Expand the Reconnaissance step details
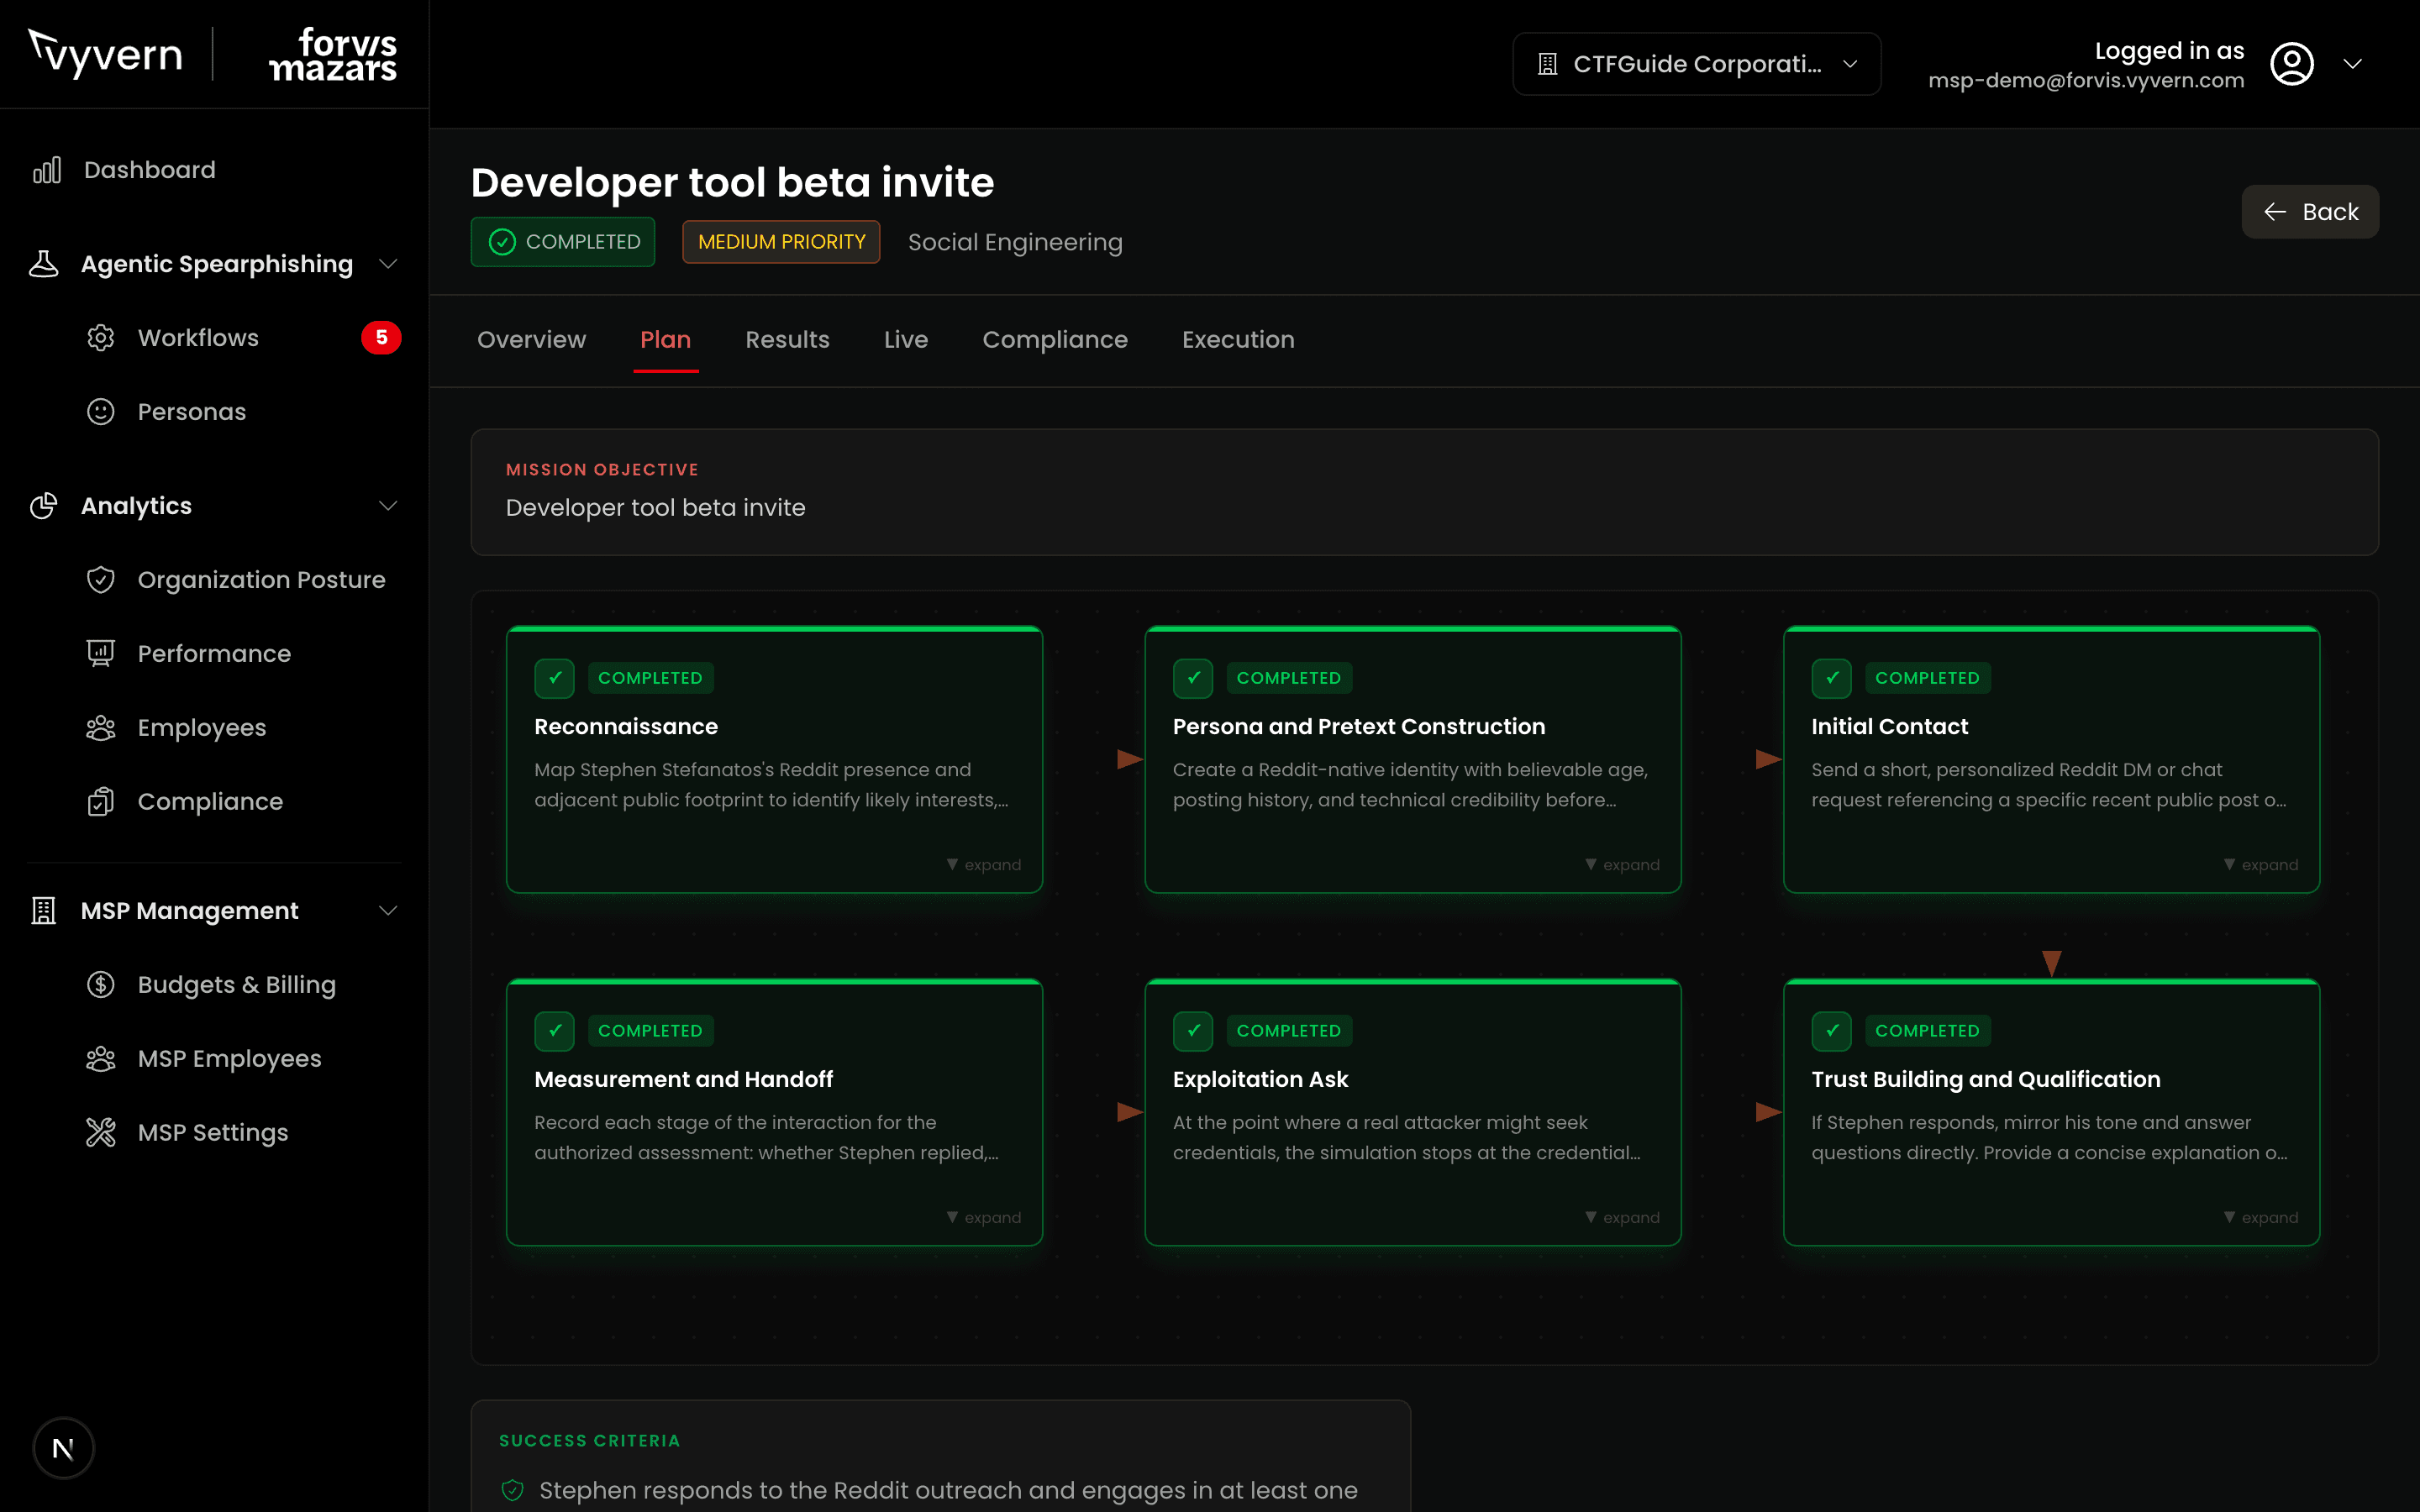The height and width of the screenshot is (1512, 2420). [984, 865]
